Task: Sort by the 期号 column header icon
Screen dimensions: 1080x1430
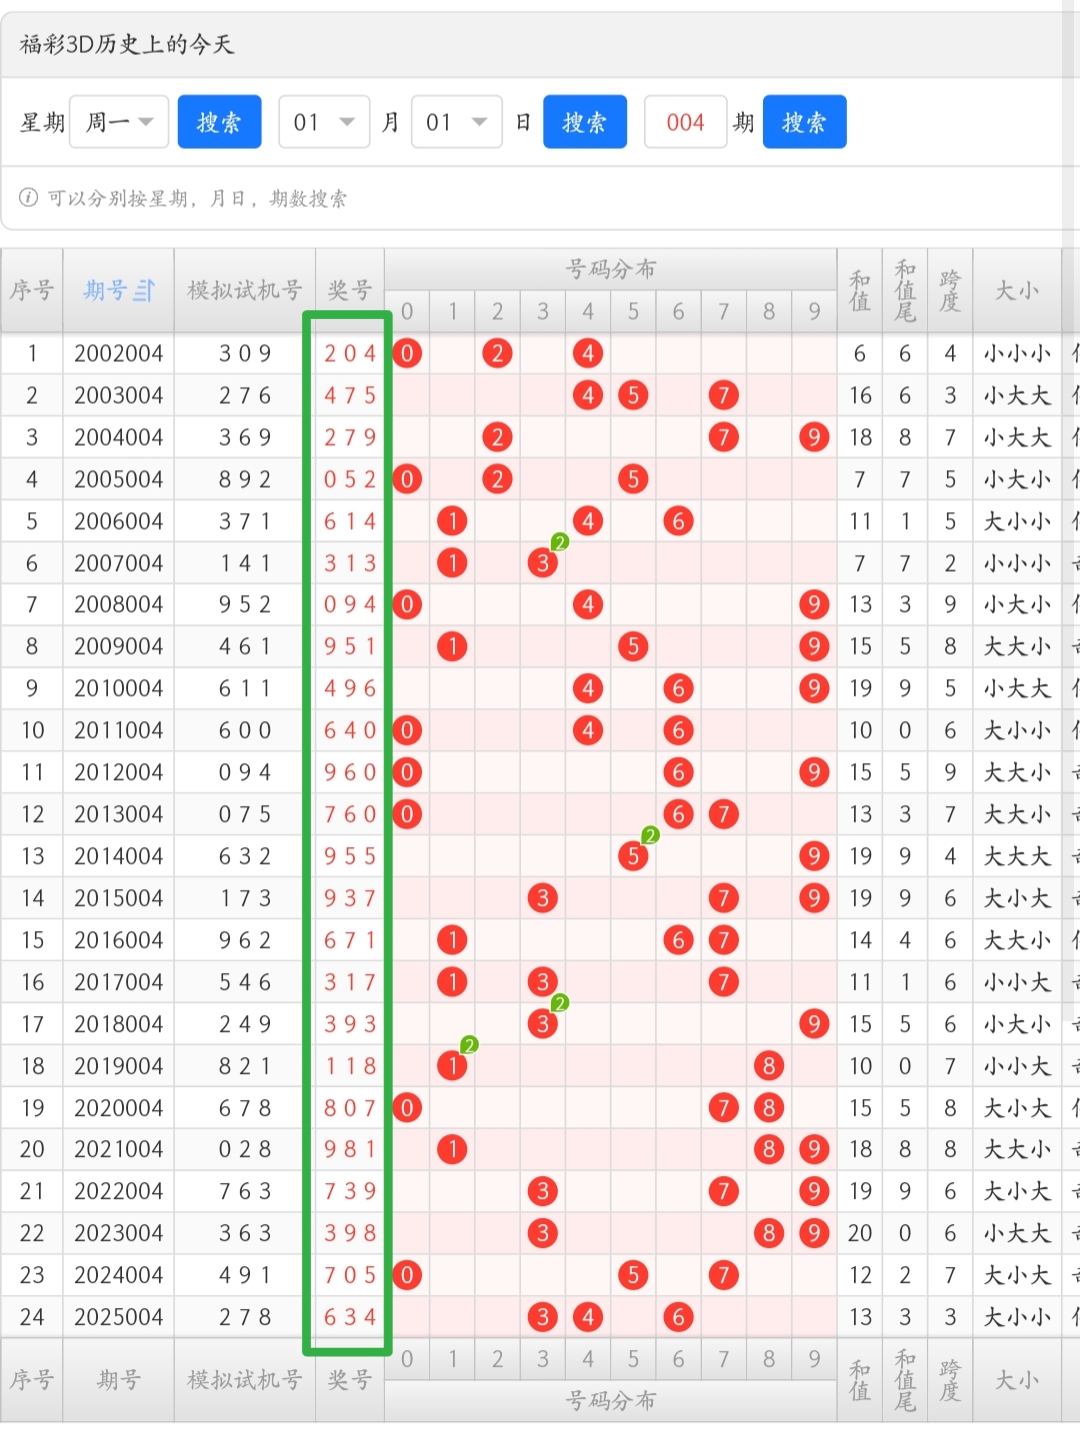Action: click(145, 290)
